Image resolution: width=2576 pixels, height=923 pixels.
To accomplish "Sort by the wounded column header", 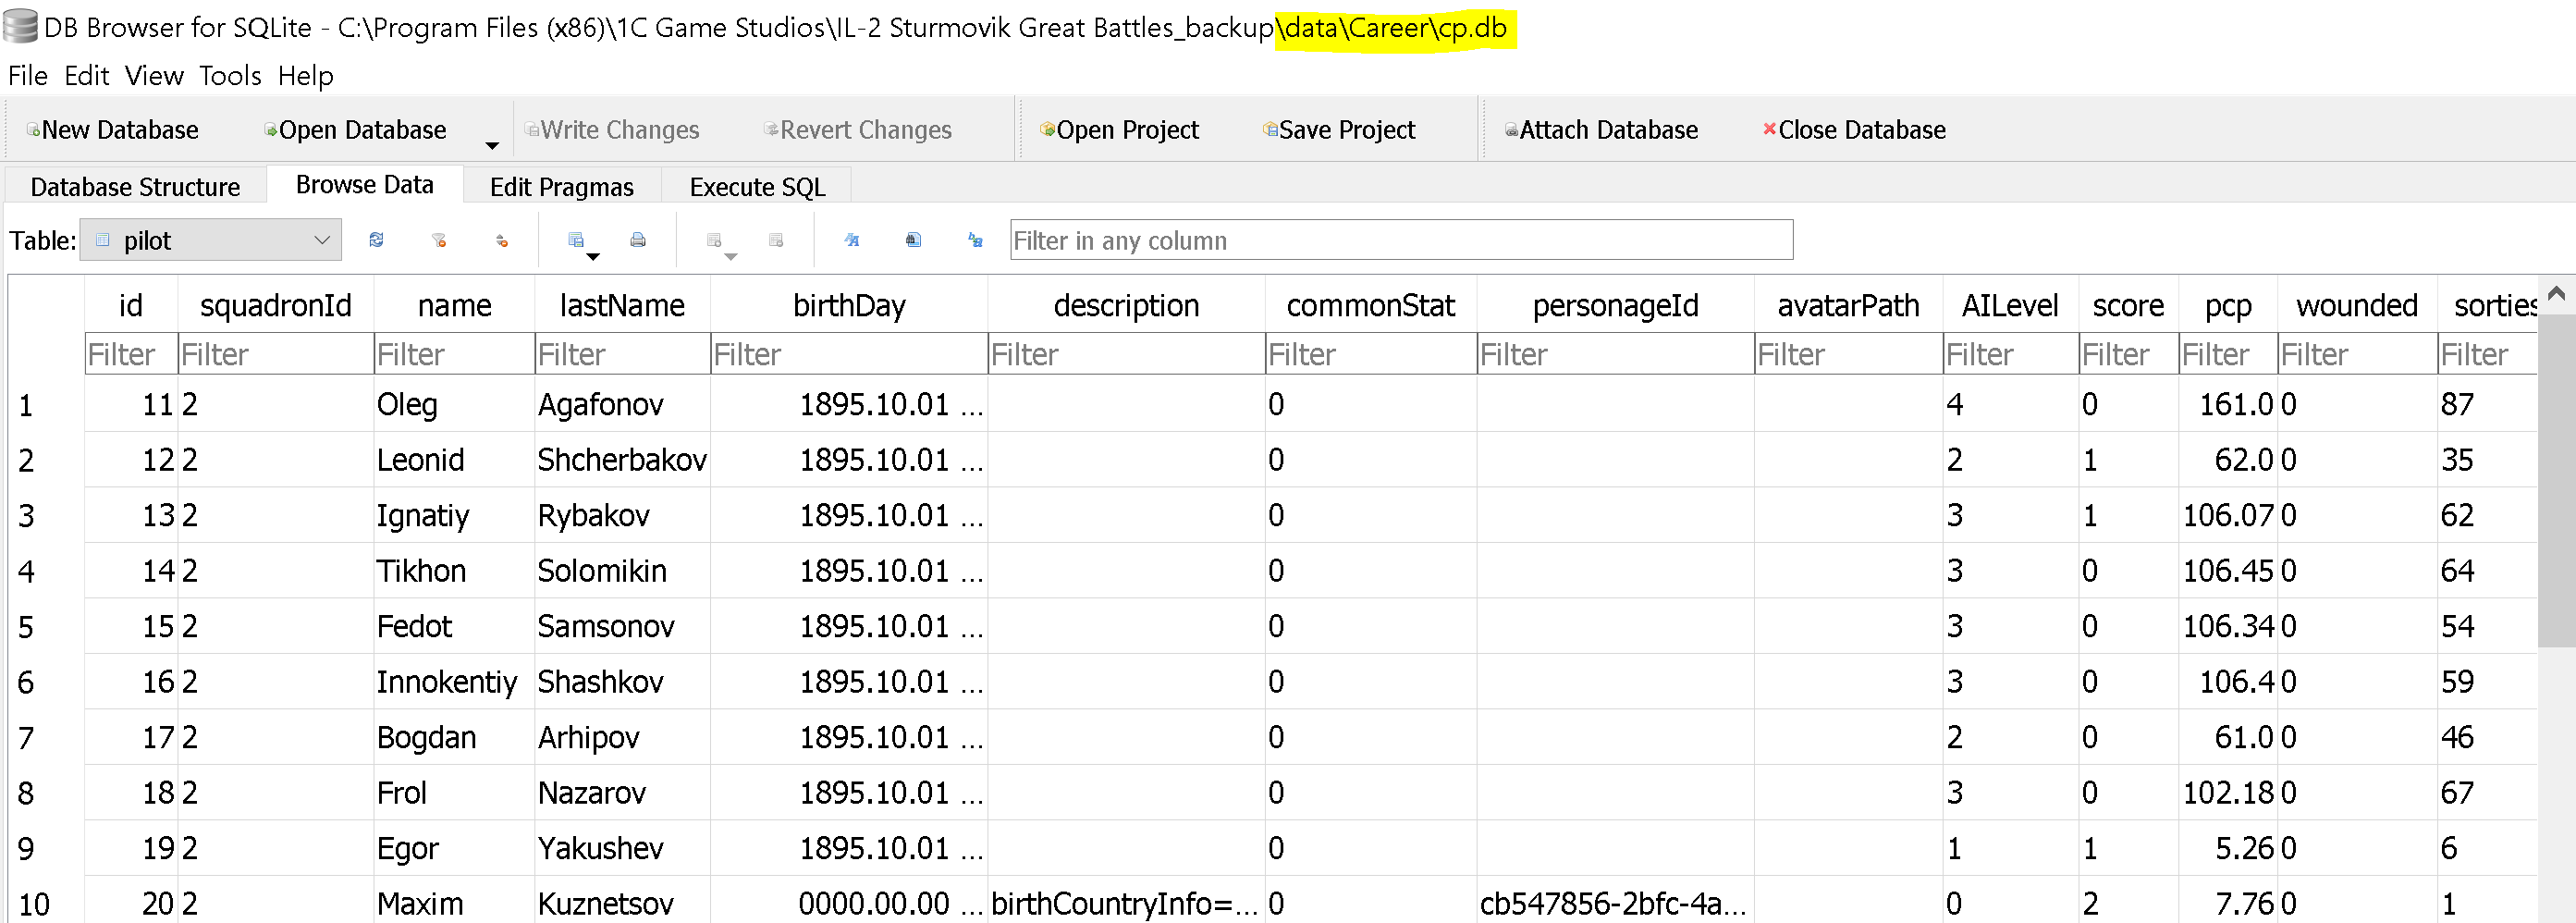I will tap(2357, 305).
